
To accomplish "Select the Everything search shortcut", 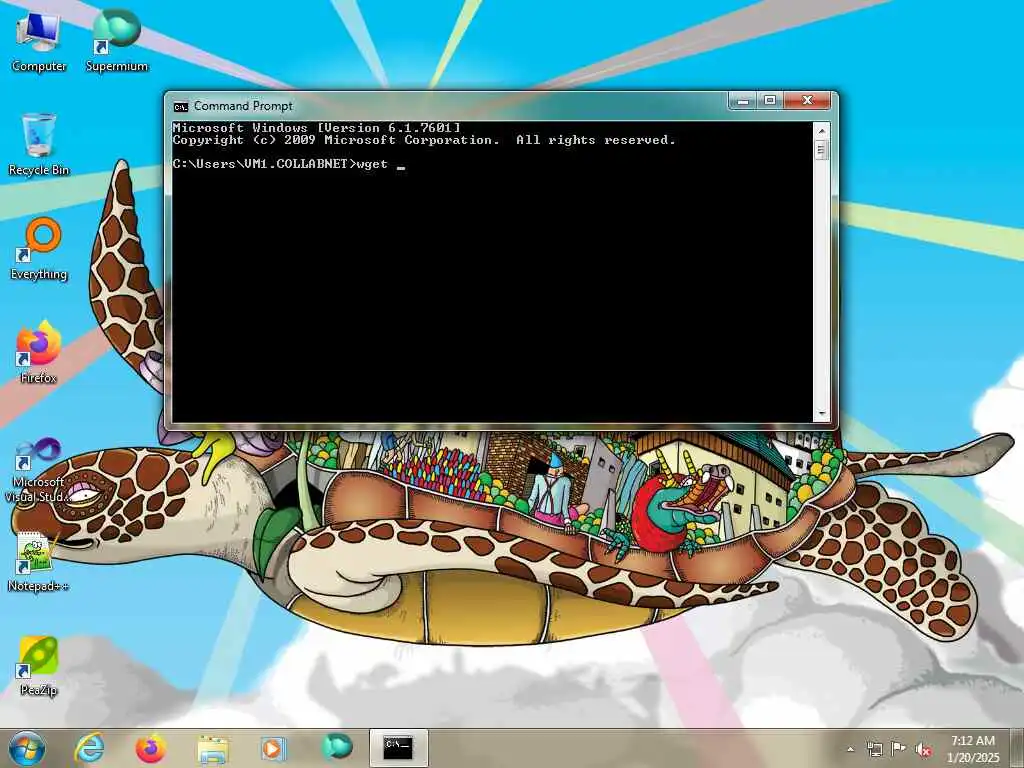I will pyautogui.click(x=39, y=249).
